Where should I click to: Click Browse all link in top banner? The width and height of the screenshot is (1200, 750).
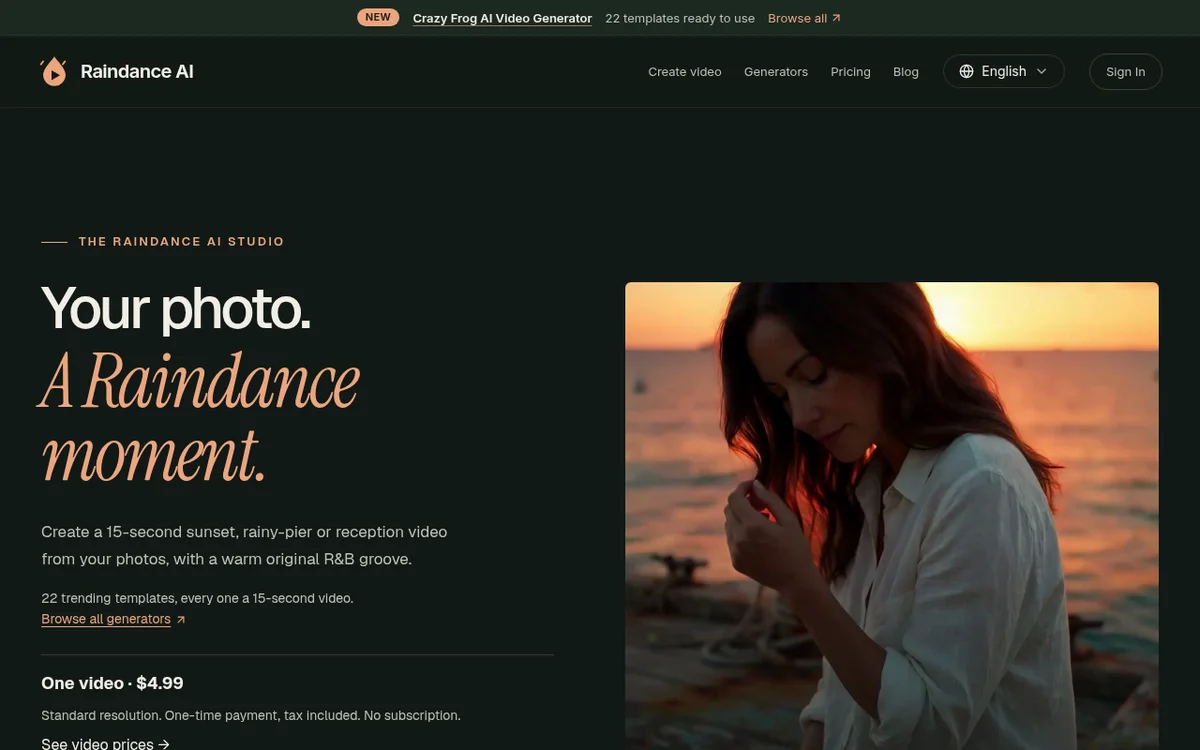[x=804, y=18]
